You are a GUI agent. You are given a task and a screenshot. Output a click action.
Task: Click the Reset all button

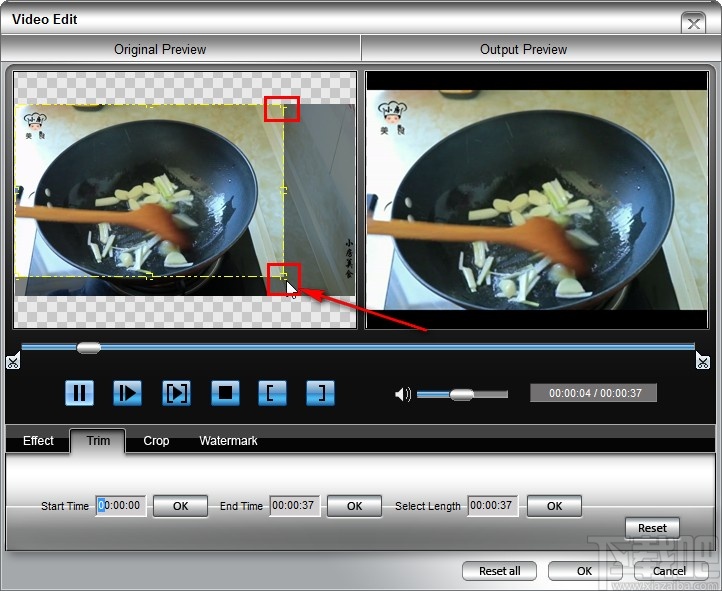500,571
